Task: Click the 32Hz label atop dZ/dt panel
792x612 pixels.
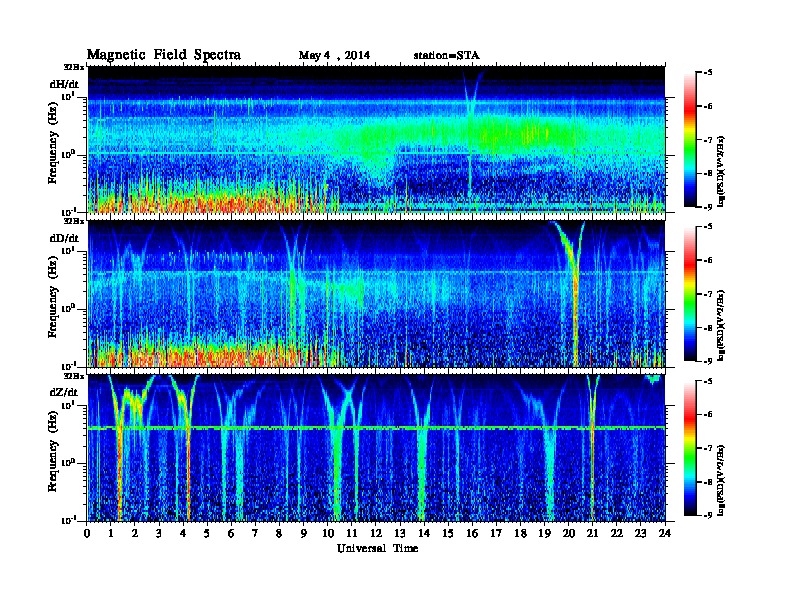Action: [x=74, y=375]
